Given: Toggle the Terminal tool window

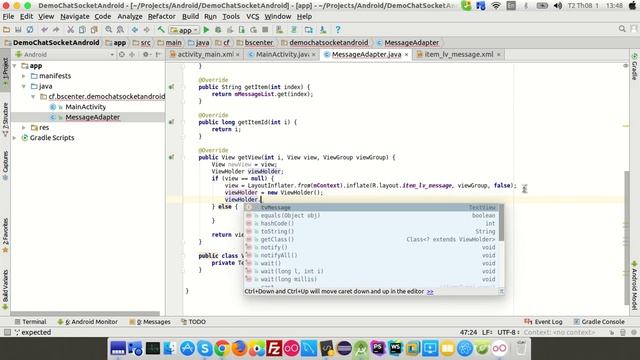Looking at the screenshot, I should [30, 322].
